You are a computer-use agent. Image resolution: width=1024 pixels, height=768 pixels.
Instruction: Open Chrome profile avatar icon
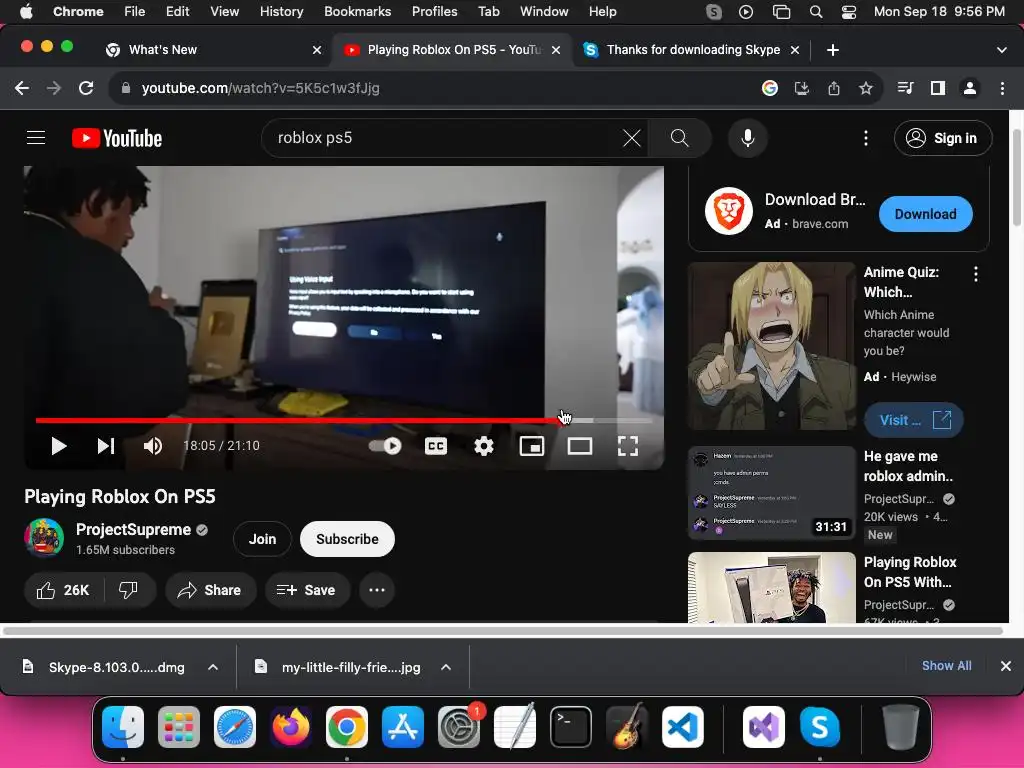(x=970, y=88)
